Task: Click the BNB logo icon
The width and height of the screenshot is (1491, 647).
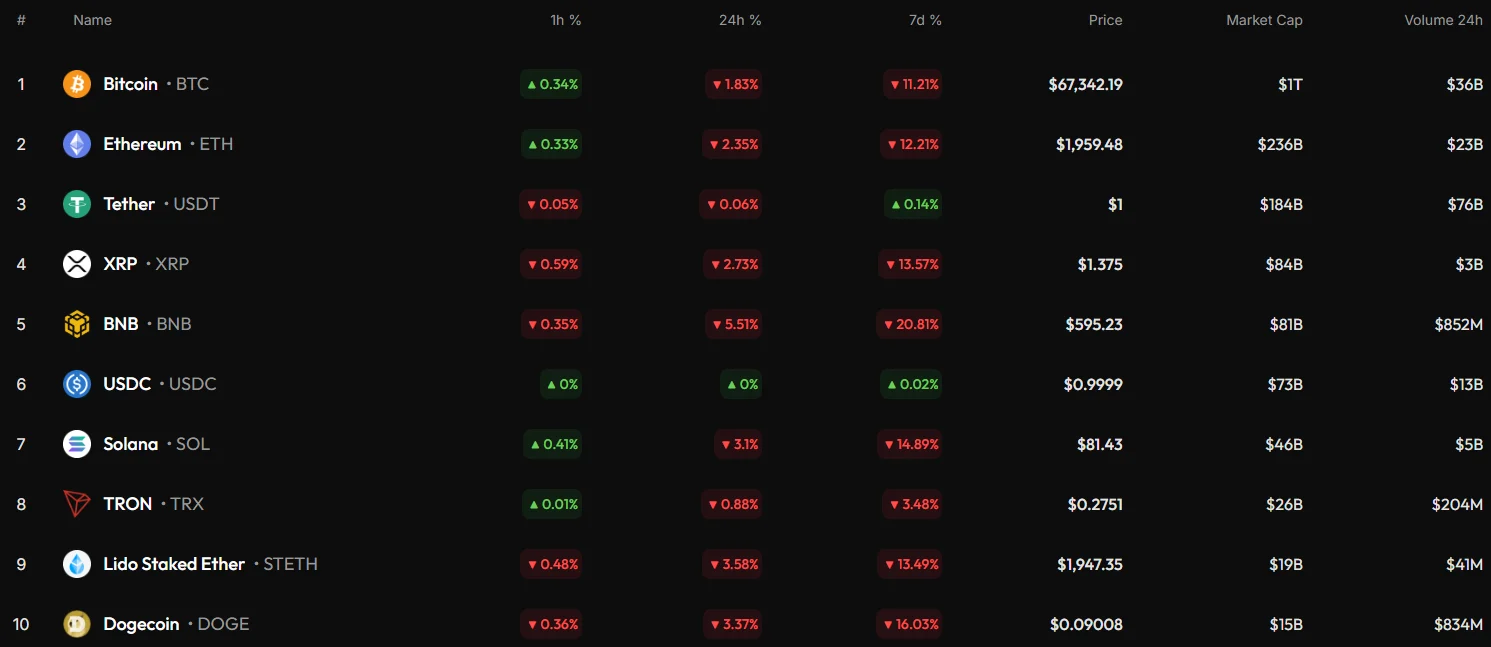Action: click(x=77, y=324)
